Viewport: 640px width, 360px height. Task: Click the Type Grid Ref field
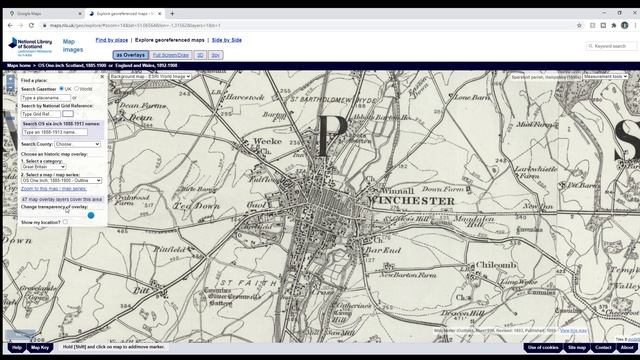[x=41, y=114]
